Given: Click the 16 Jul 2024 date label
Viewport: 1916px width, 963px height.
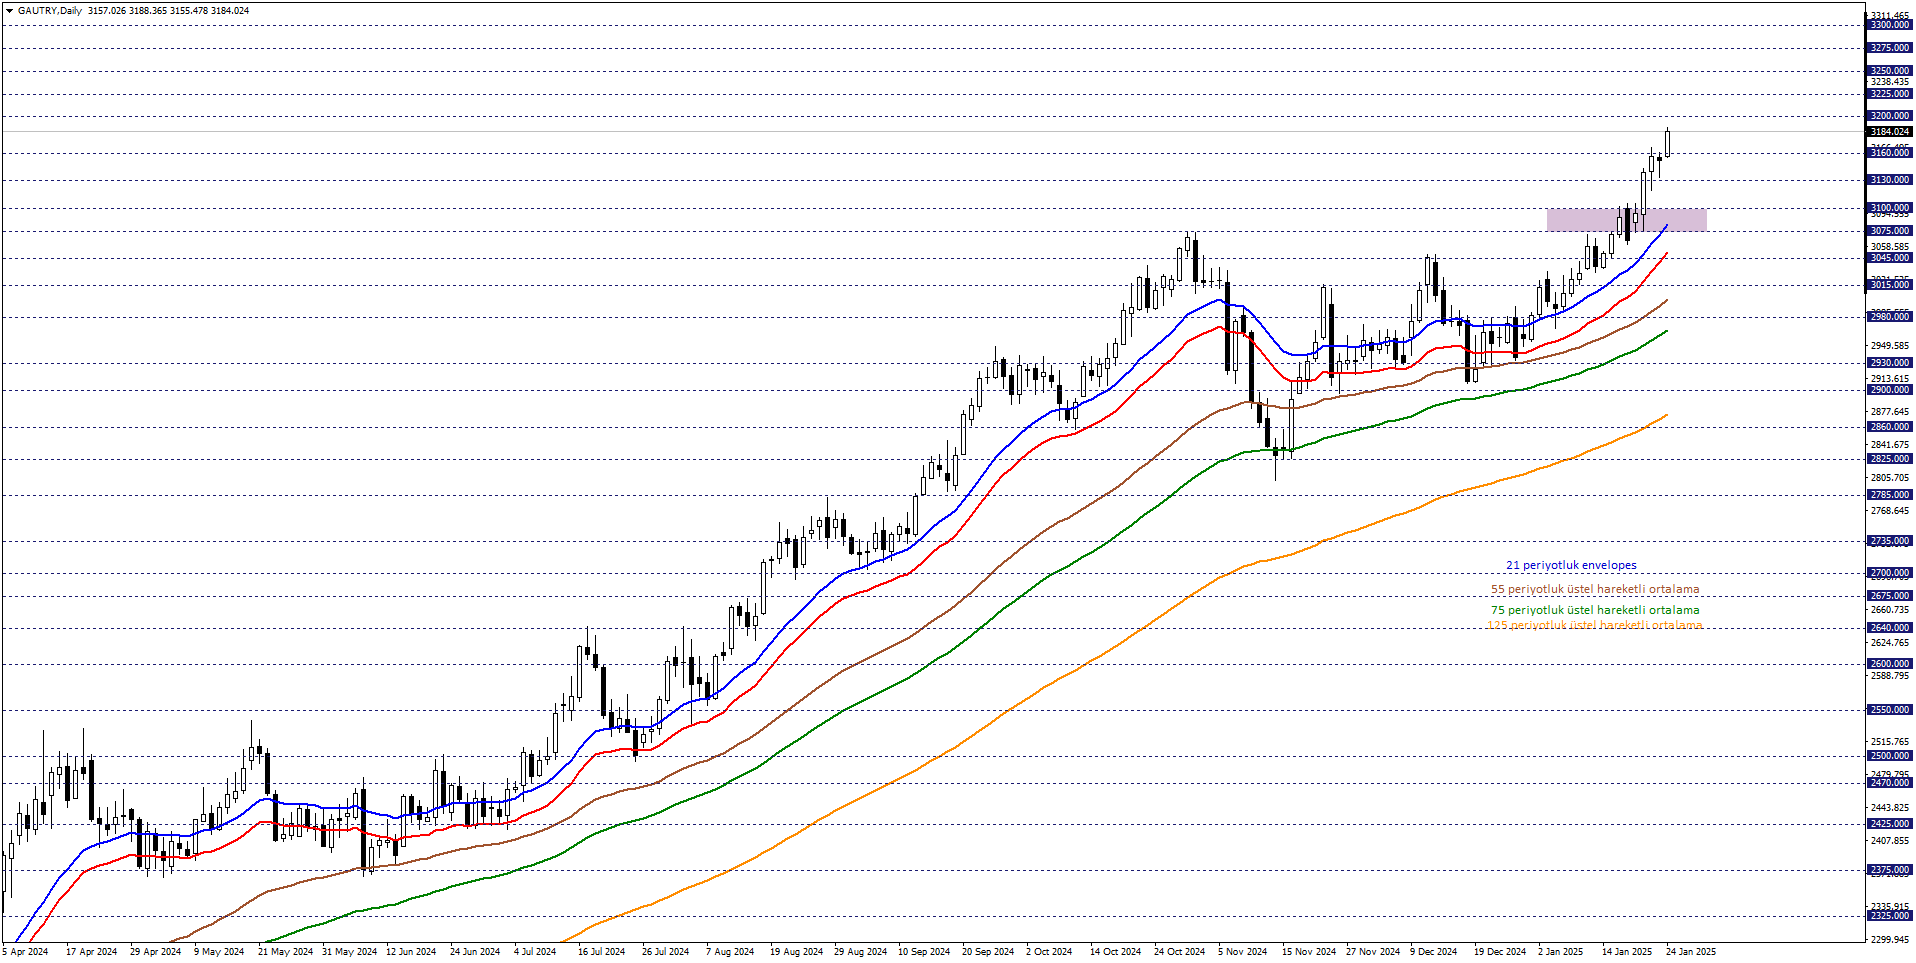Looking at the screenshot, I should click(601, 952).
